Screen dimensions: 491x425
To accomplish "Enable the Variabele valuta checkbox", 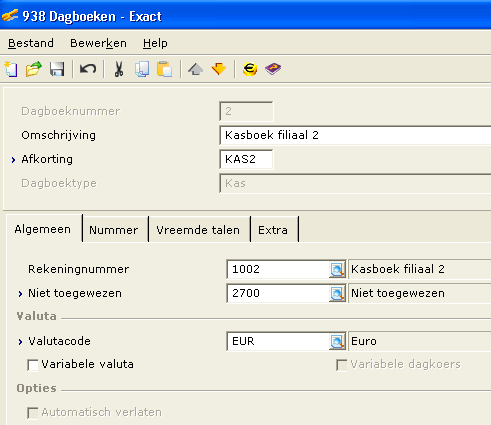I will (x=33, y=365).
